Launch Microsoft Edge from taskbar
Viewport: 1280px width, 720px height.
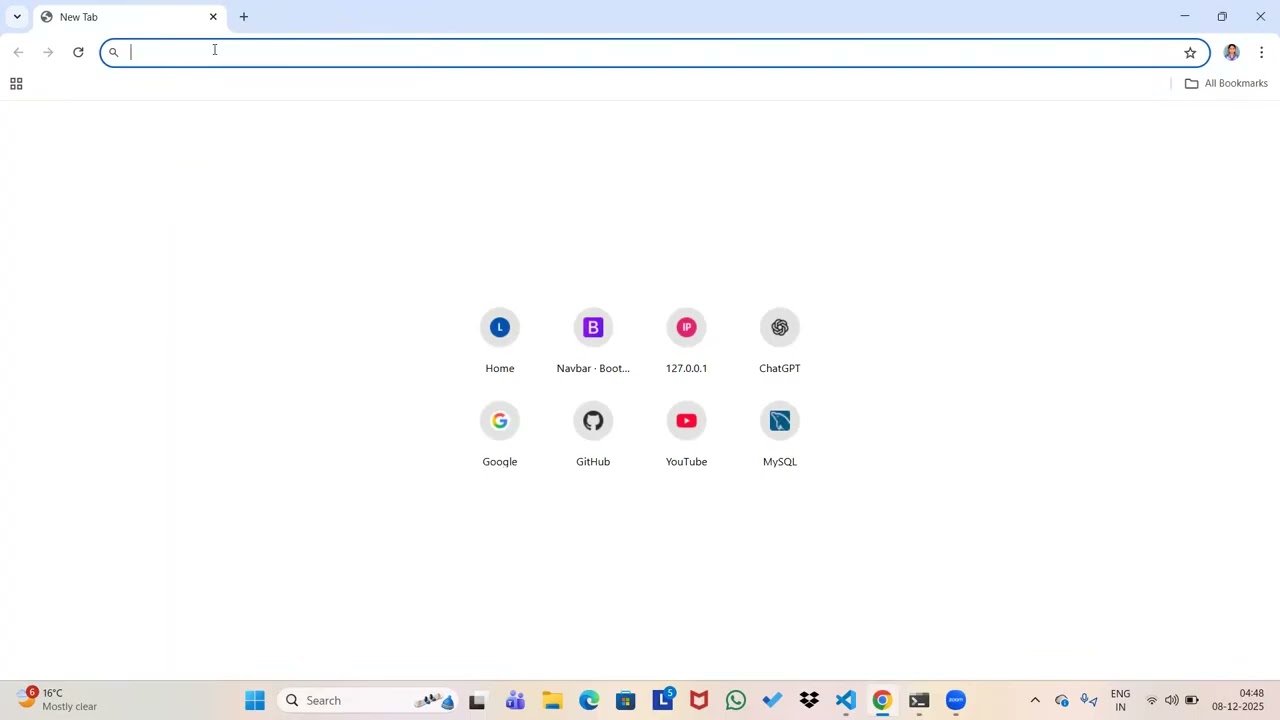(589, 701)
